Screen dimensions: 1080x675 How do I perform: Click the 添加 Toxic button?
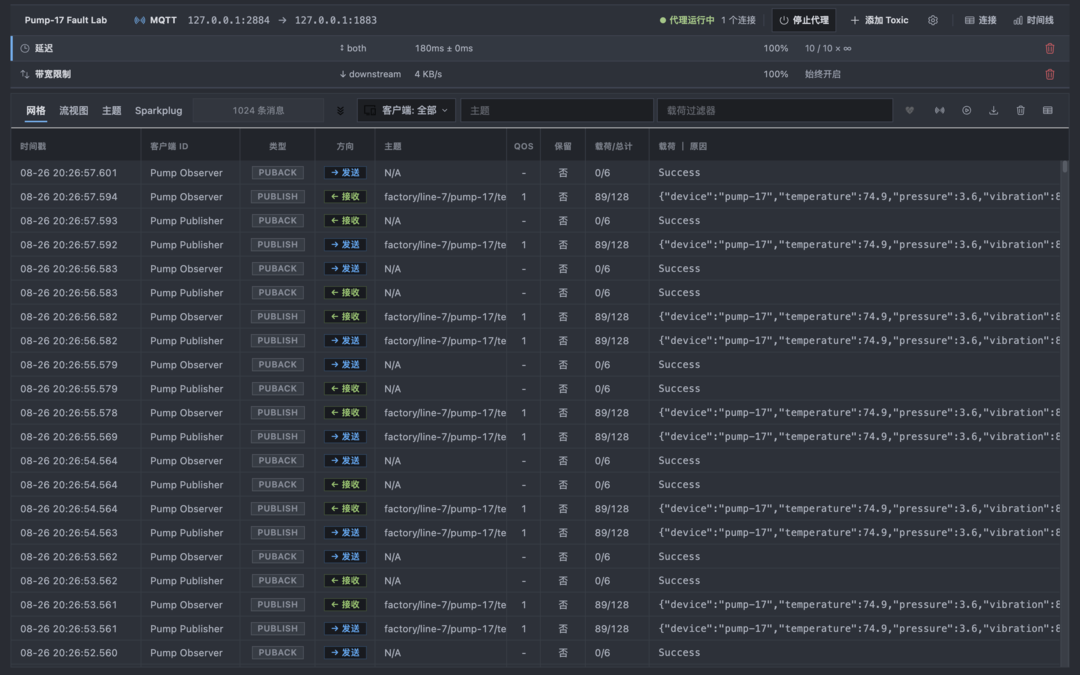click(x=880, y=20)
